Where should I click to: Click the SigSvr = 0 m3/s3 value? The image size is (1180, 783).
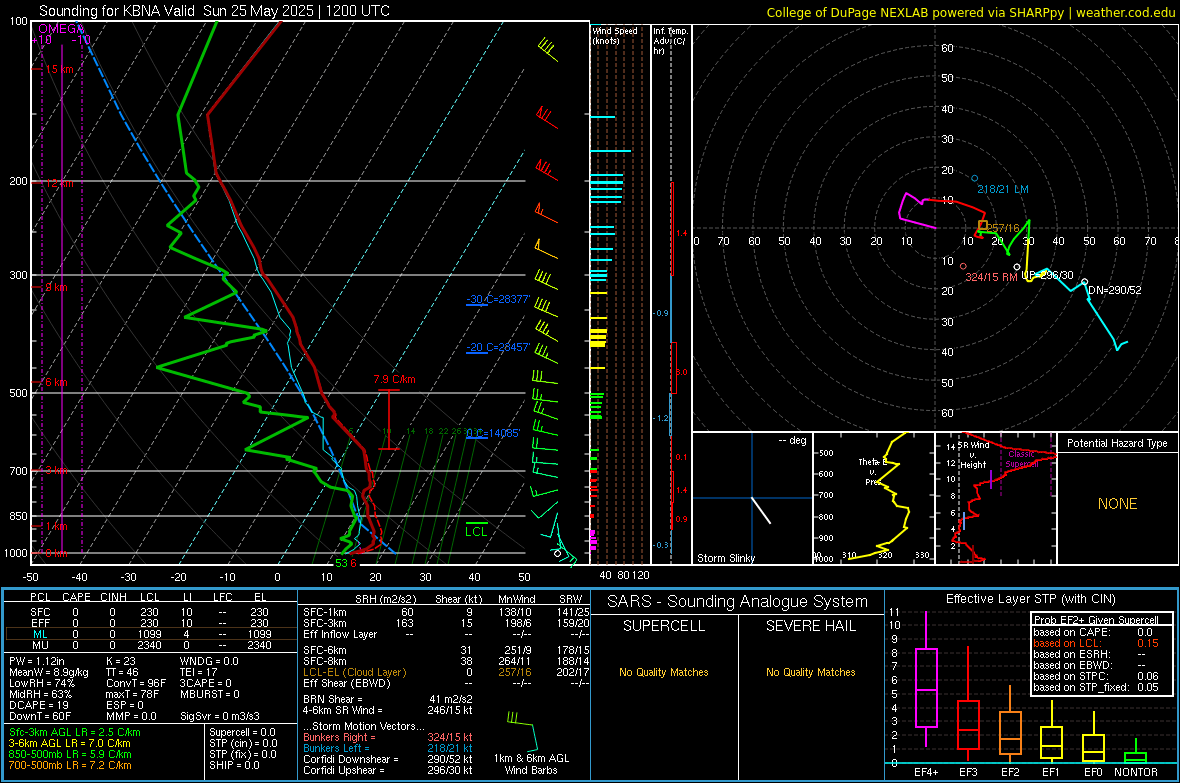pos(220,717)
